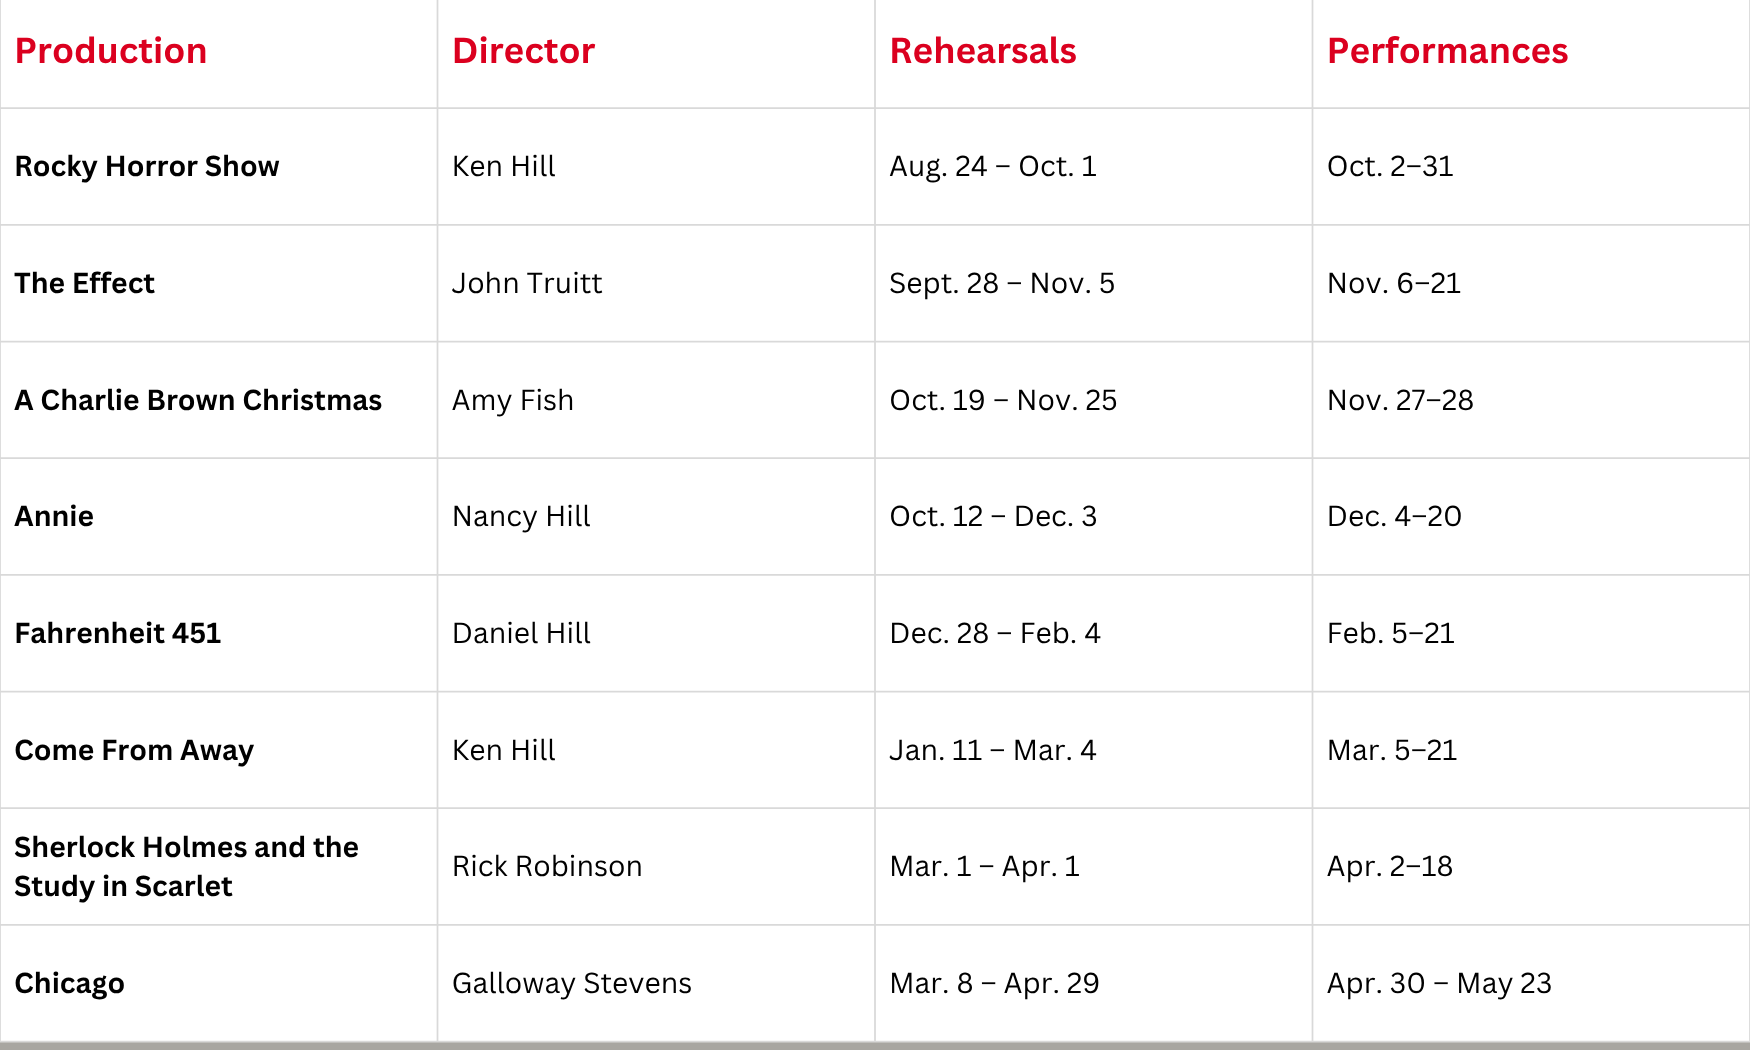Screen dimensions: 1750x1050
Task: Click director John Truitt
Action: (527, 283)
